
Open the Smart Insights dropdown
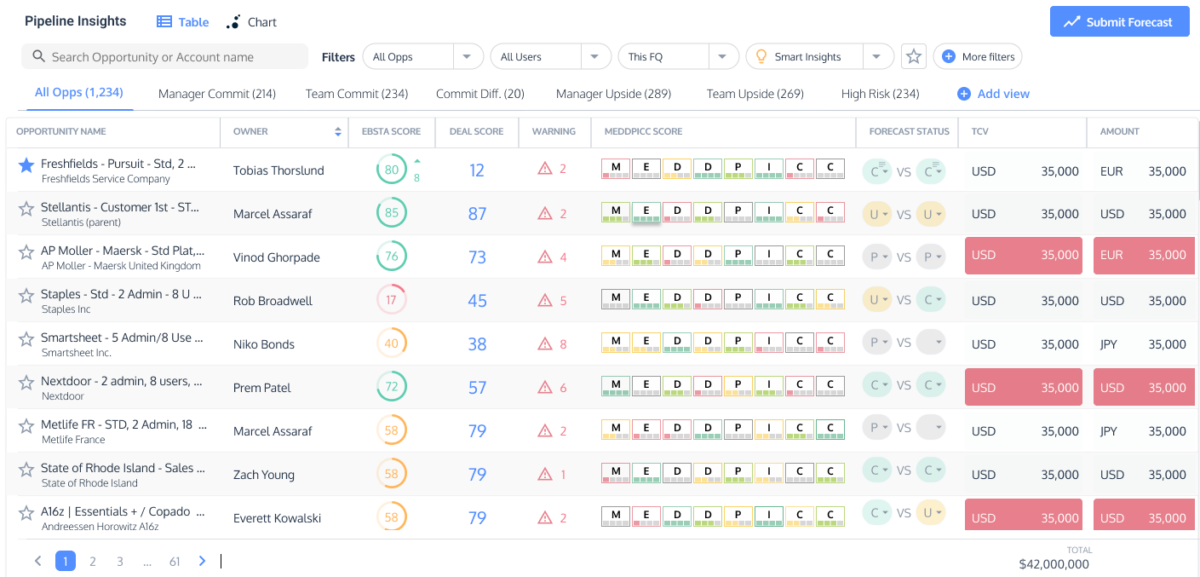(877, 57)
